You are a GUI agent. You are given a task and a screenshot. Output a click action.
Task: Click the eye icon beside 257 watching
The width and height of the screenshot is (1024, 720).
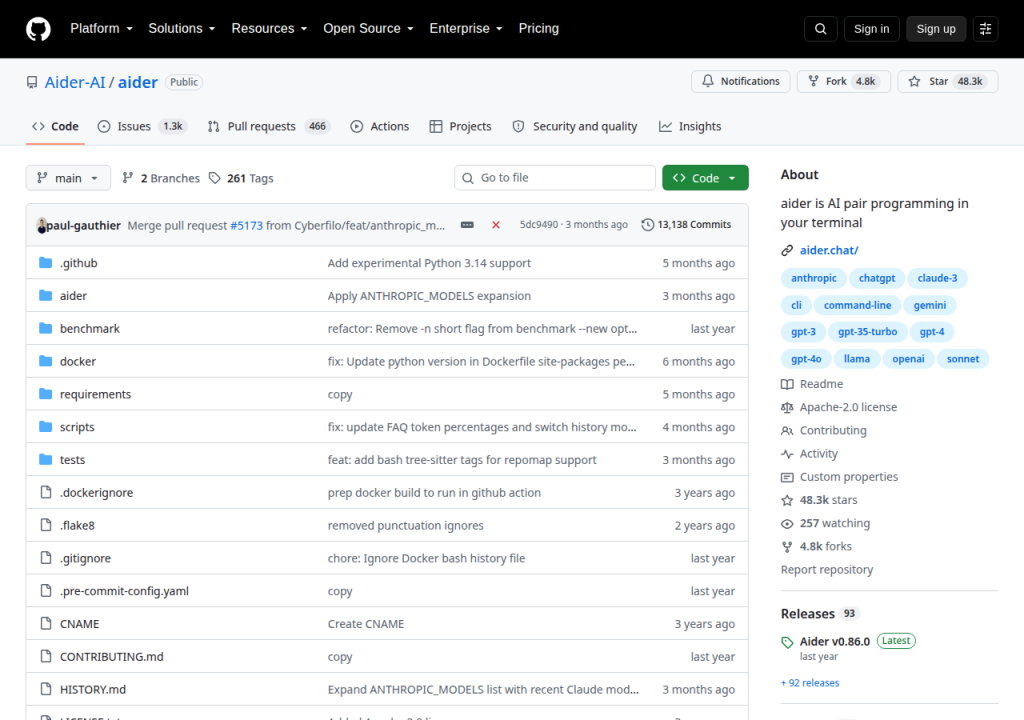(x=787, y=523)
